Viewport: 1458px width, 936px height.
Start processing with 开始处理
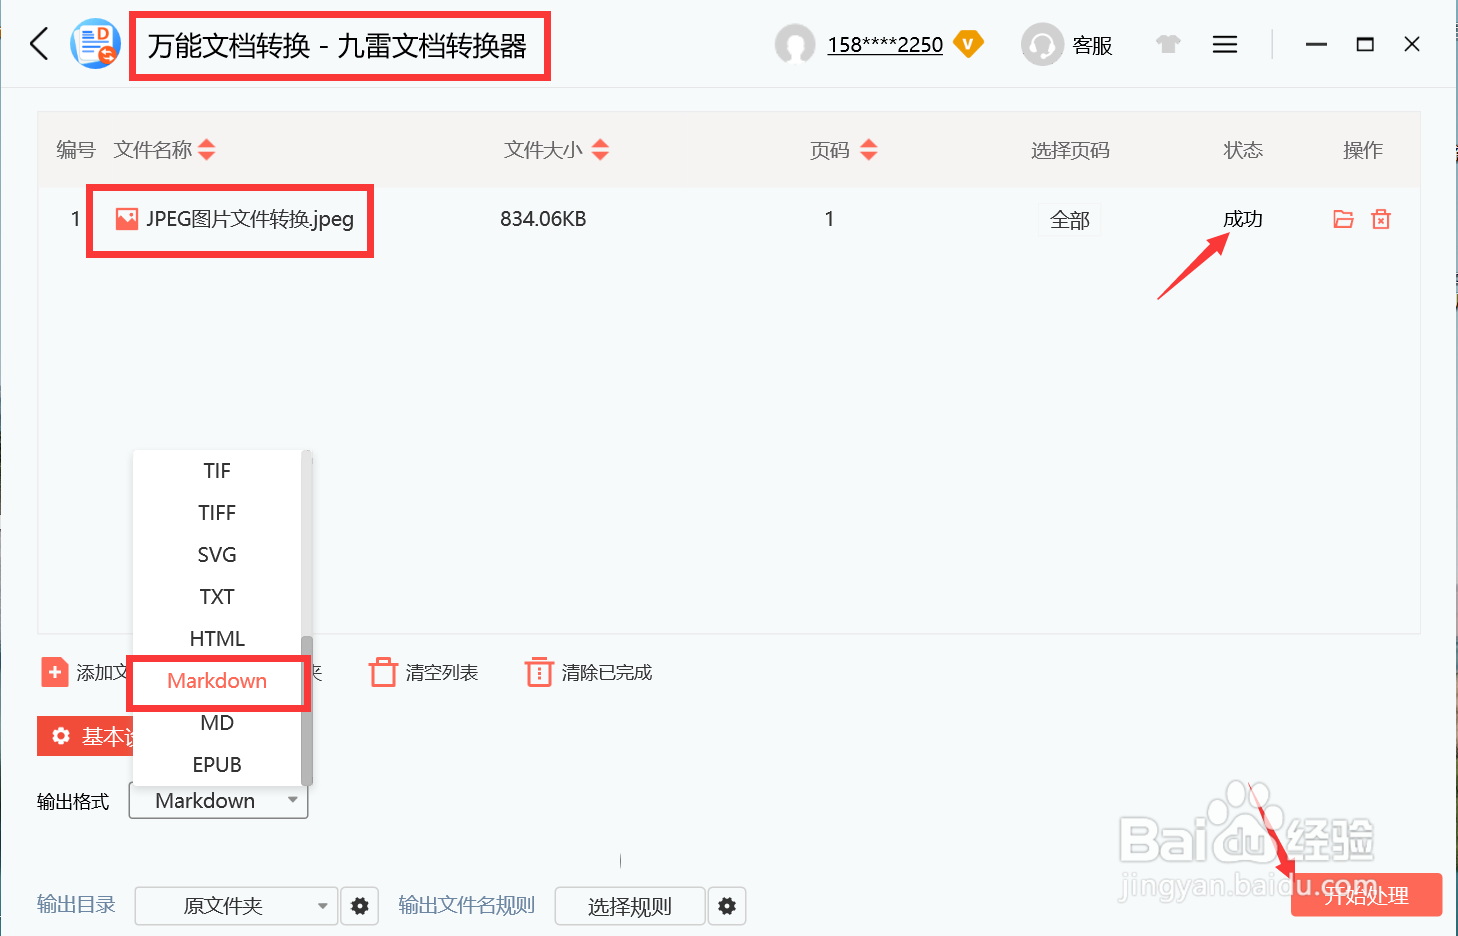(x=1366, y=895)
